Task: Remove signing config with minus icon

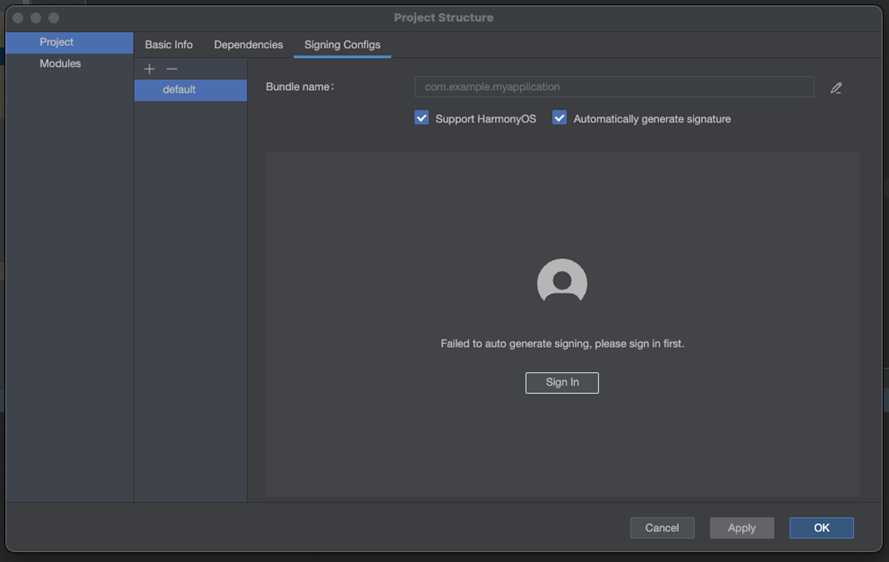Action: [x=172, y=69]
